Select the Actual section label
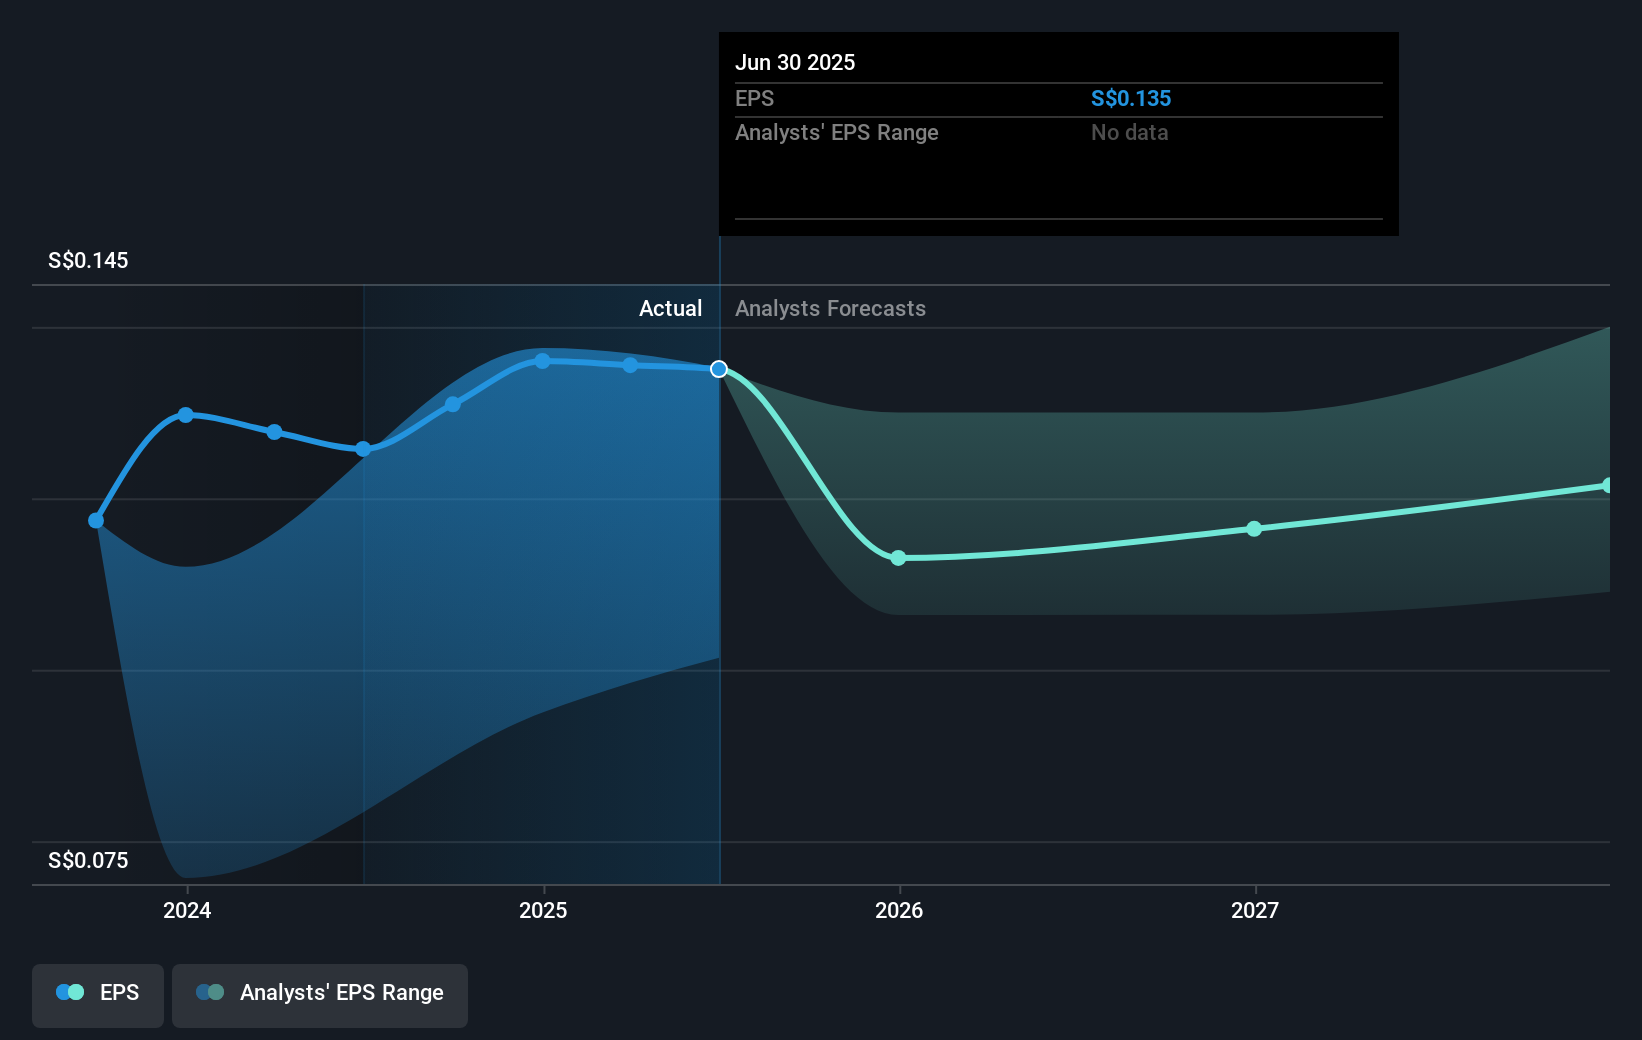 670,308
